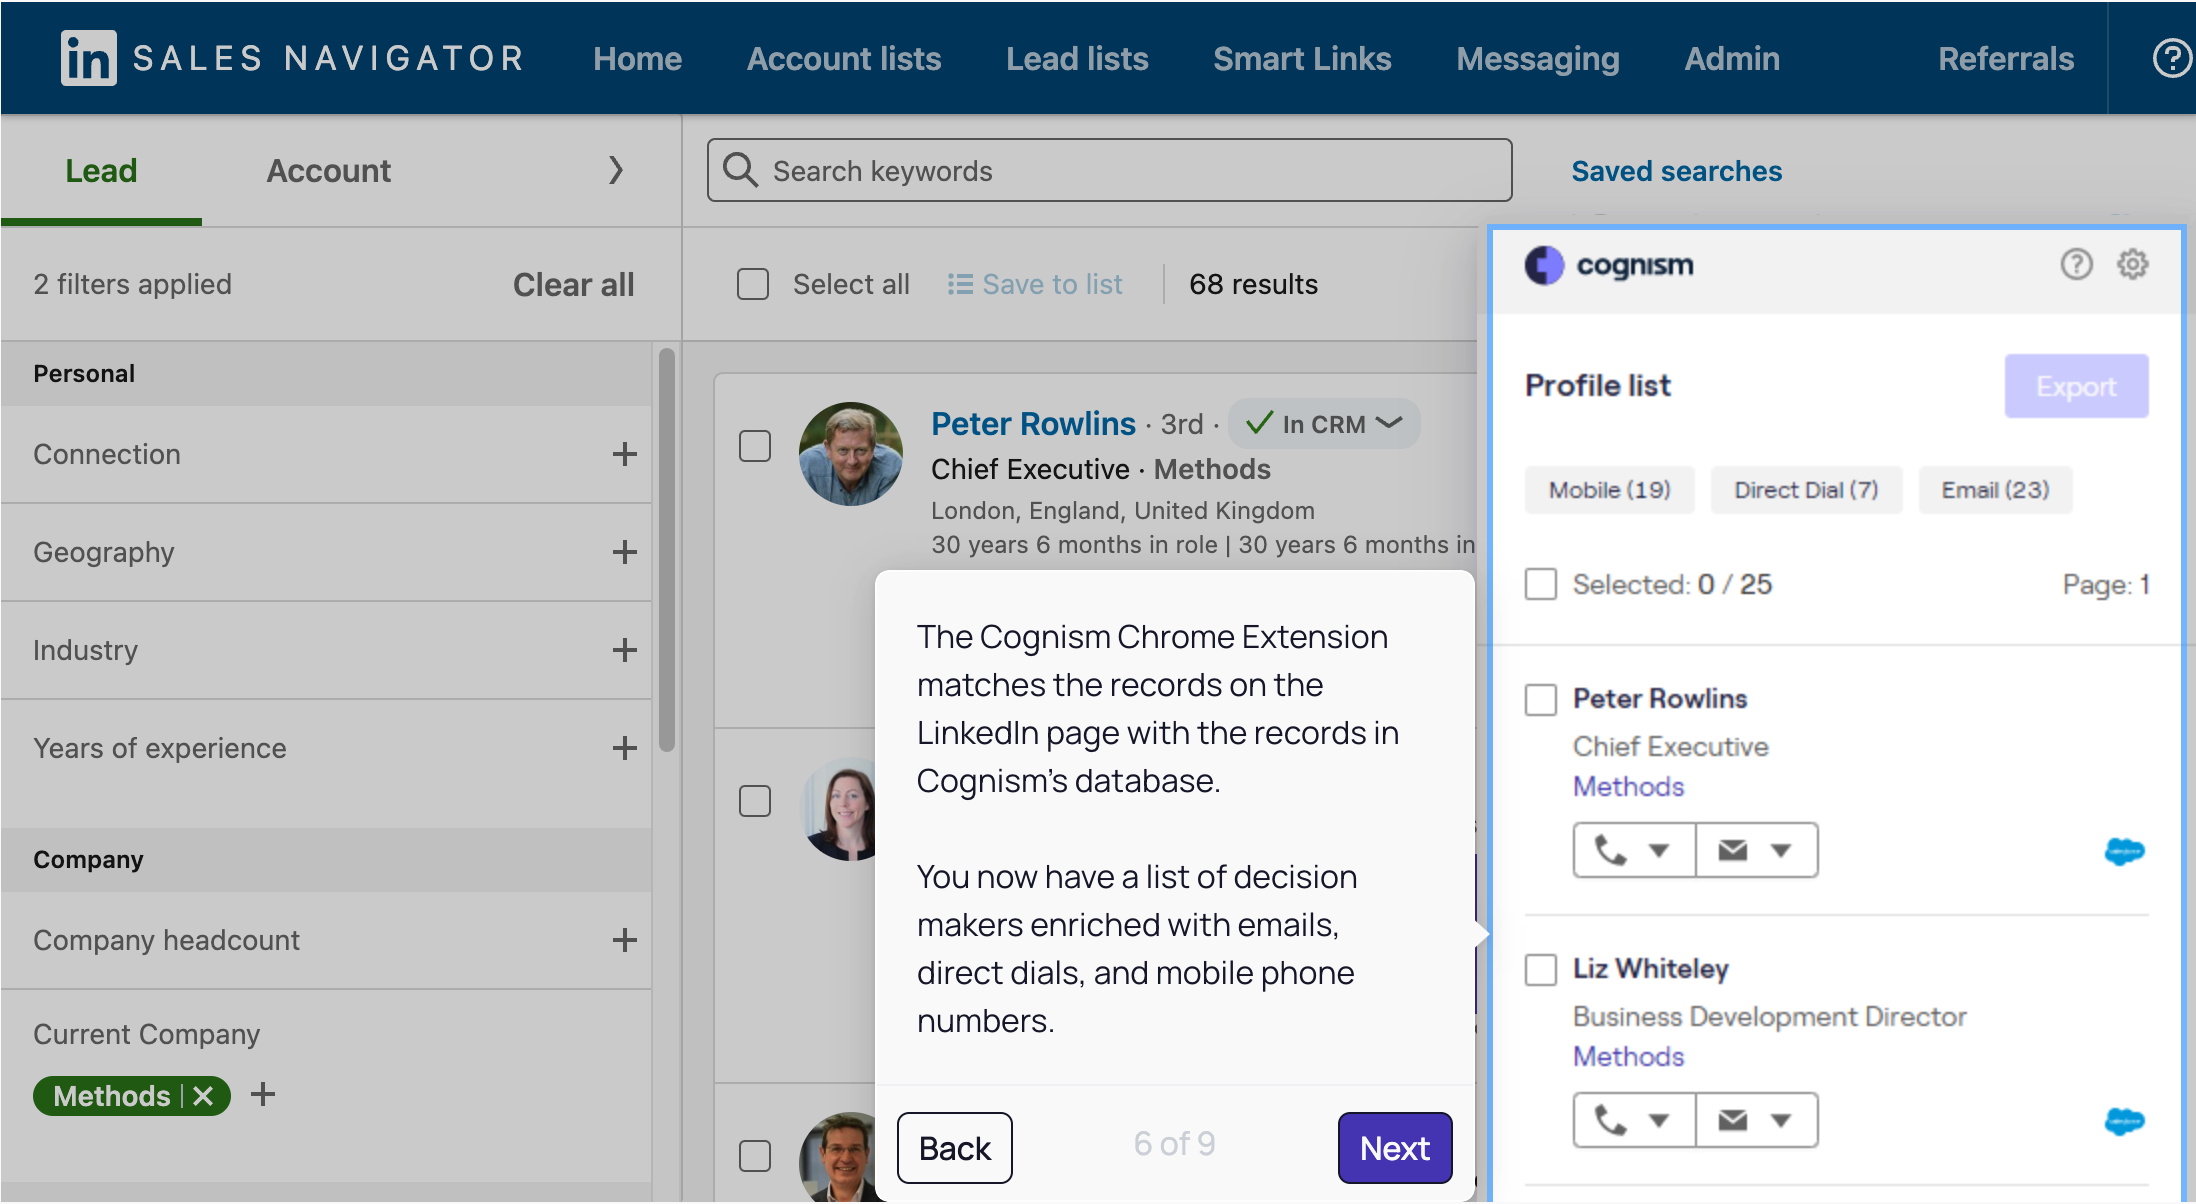Expand the email dropdown for Liz Whiteley

(x=1779, y=1119)
